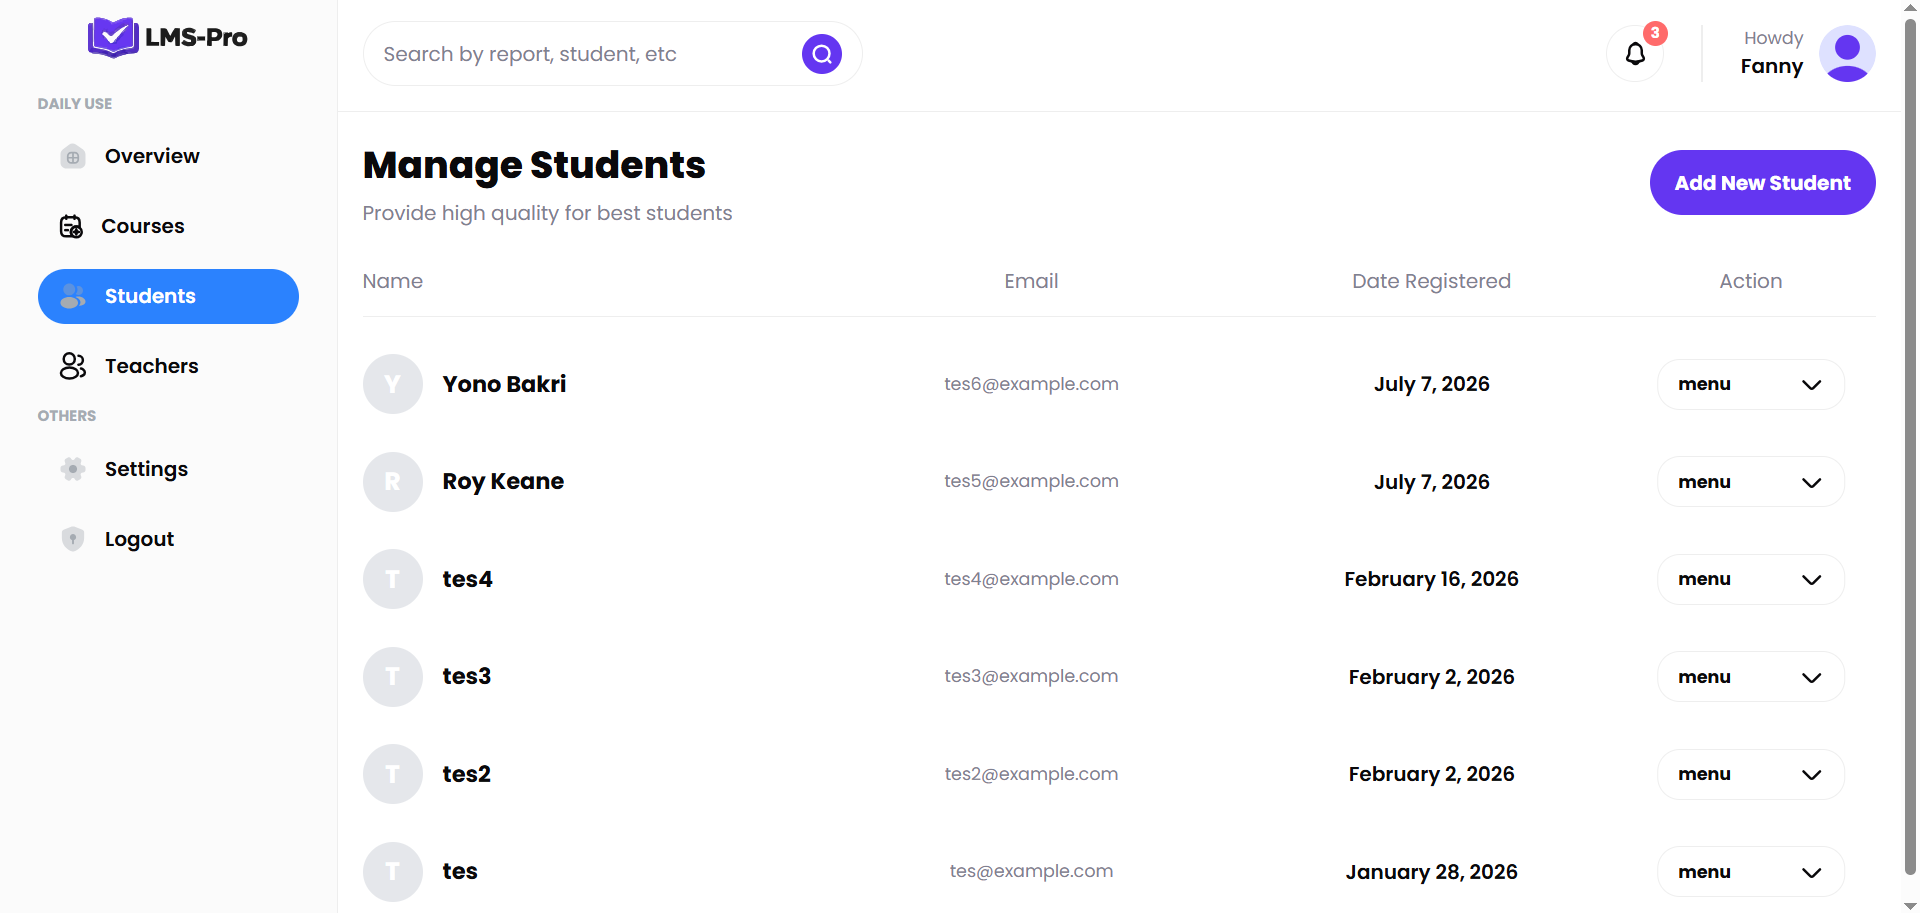Click email tes5@example.com
The width and height of the screenshot is (1920, 913).
tap(1031, 481)
